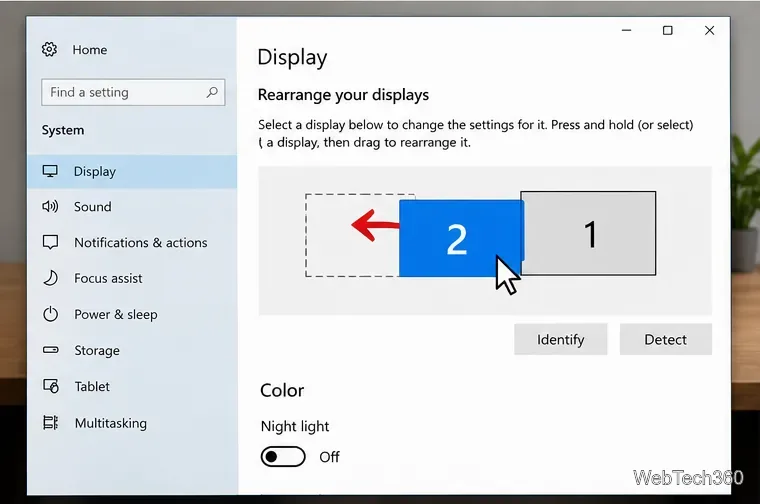This screenshot has width=760, height=504.
Task: Click the Identify button
Action: click(x=560, y=339)
